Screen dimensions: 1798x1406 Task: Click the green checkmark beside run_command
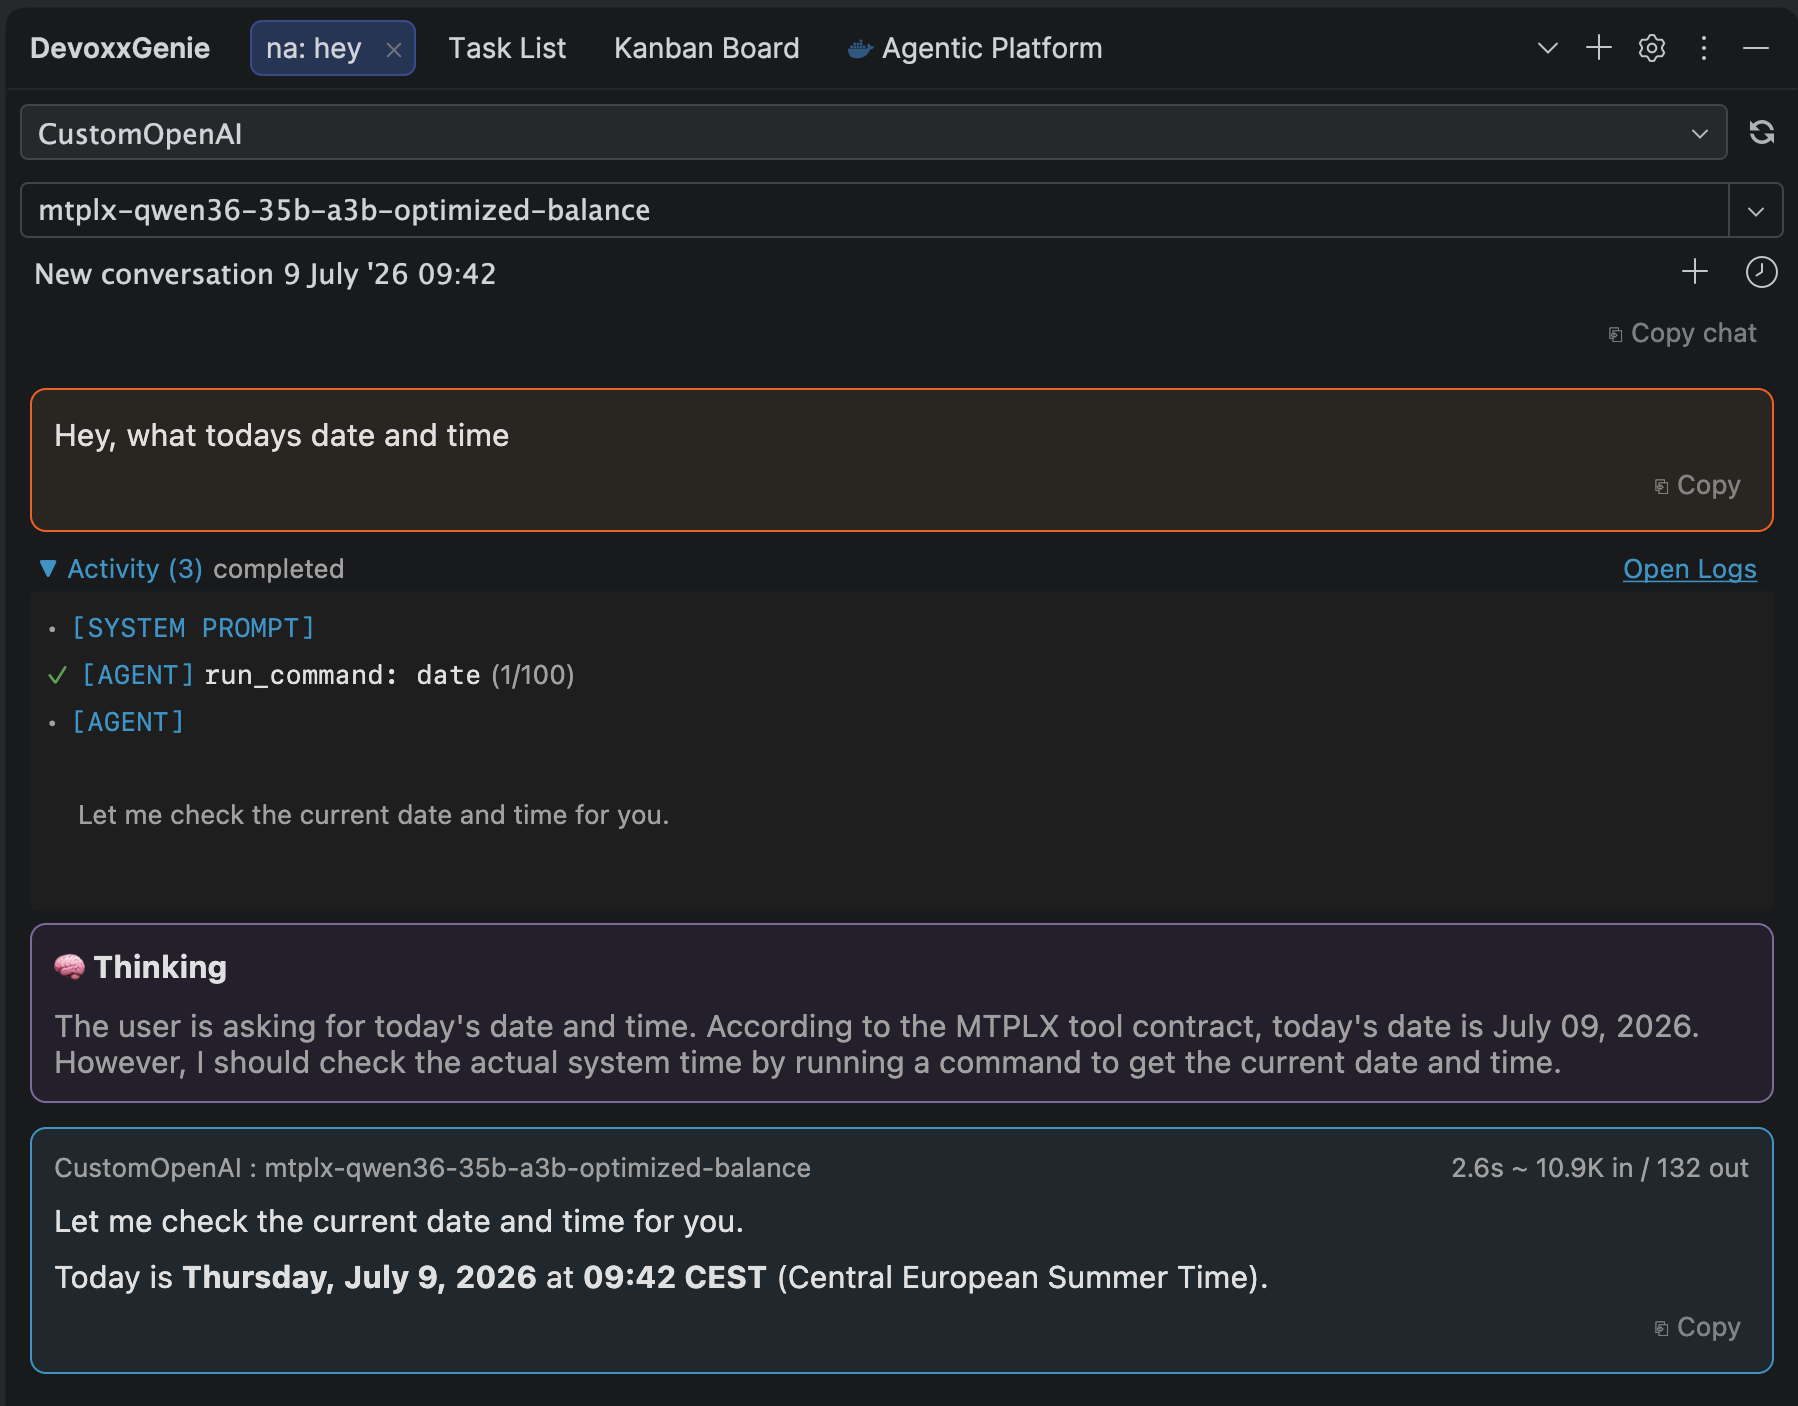tap(57, 675)
